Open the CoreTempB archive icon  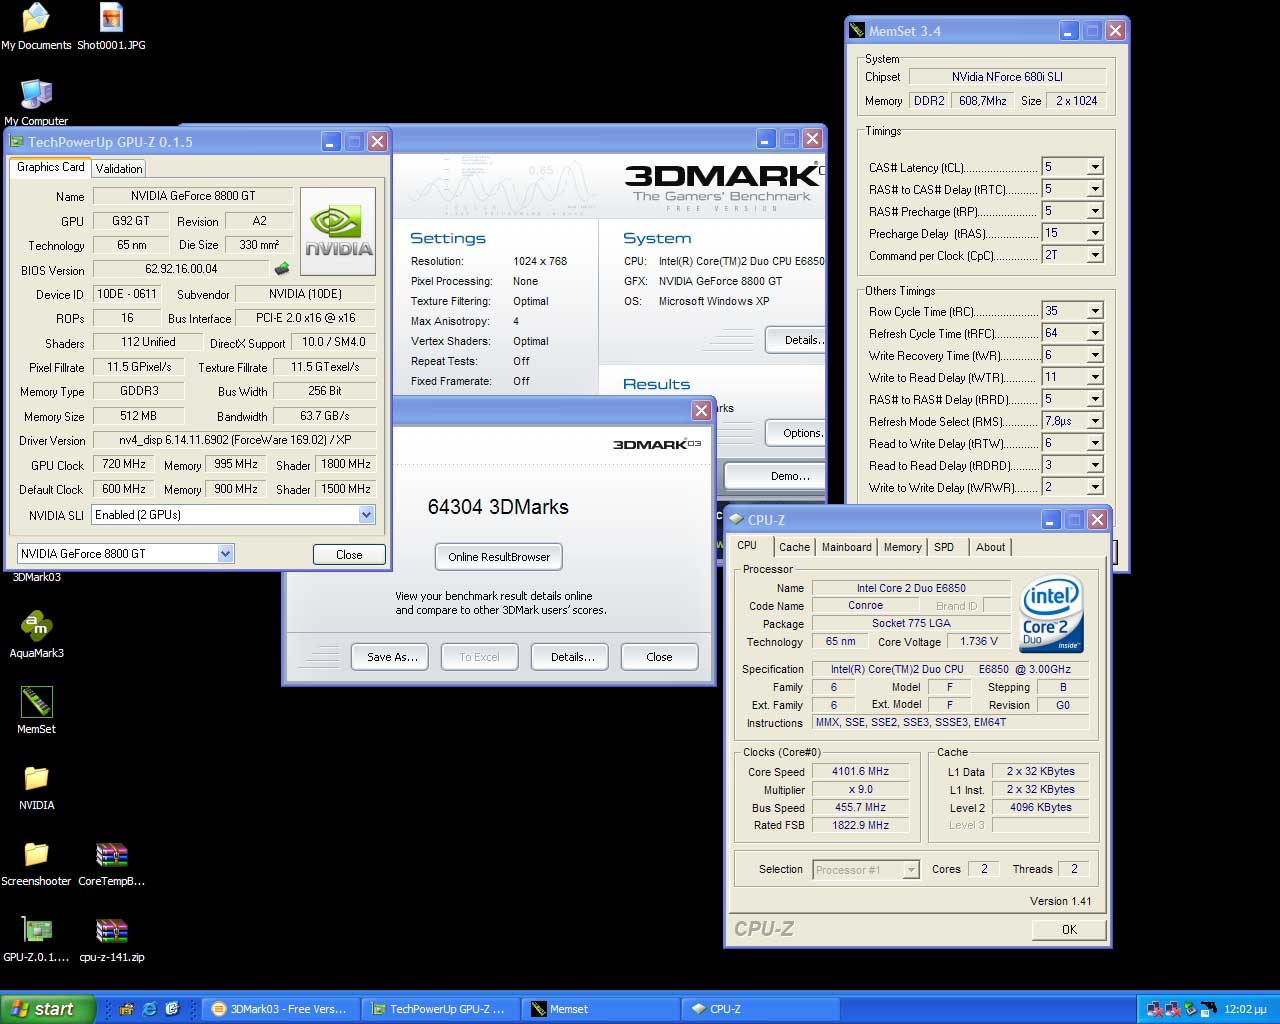[111, 862]
